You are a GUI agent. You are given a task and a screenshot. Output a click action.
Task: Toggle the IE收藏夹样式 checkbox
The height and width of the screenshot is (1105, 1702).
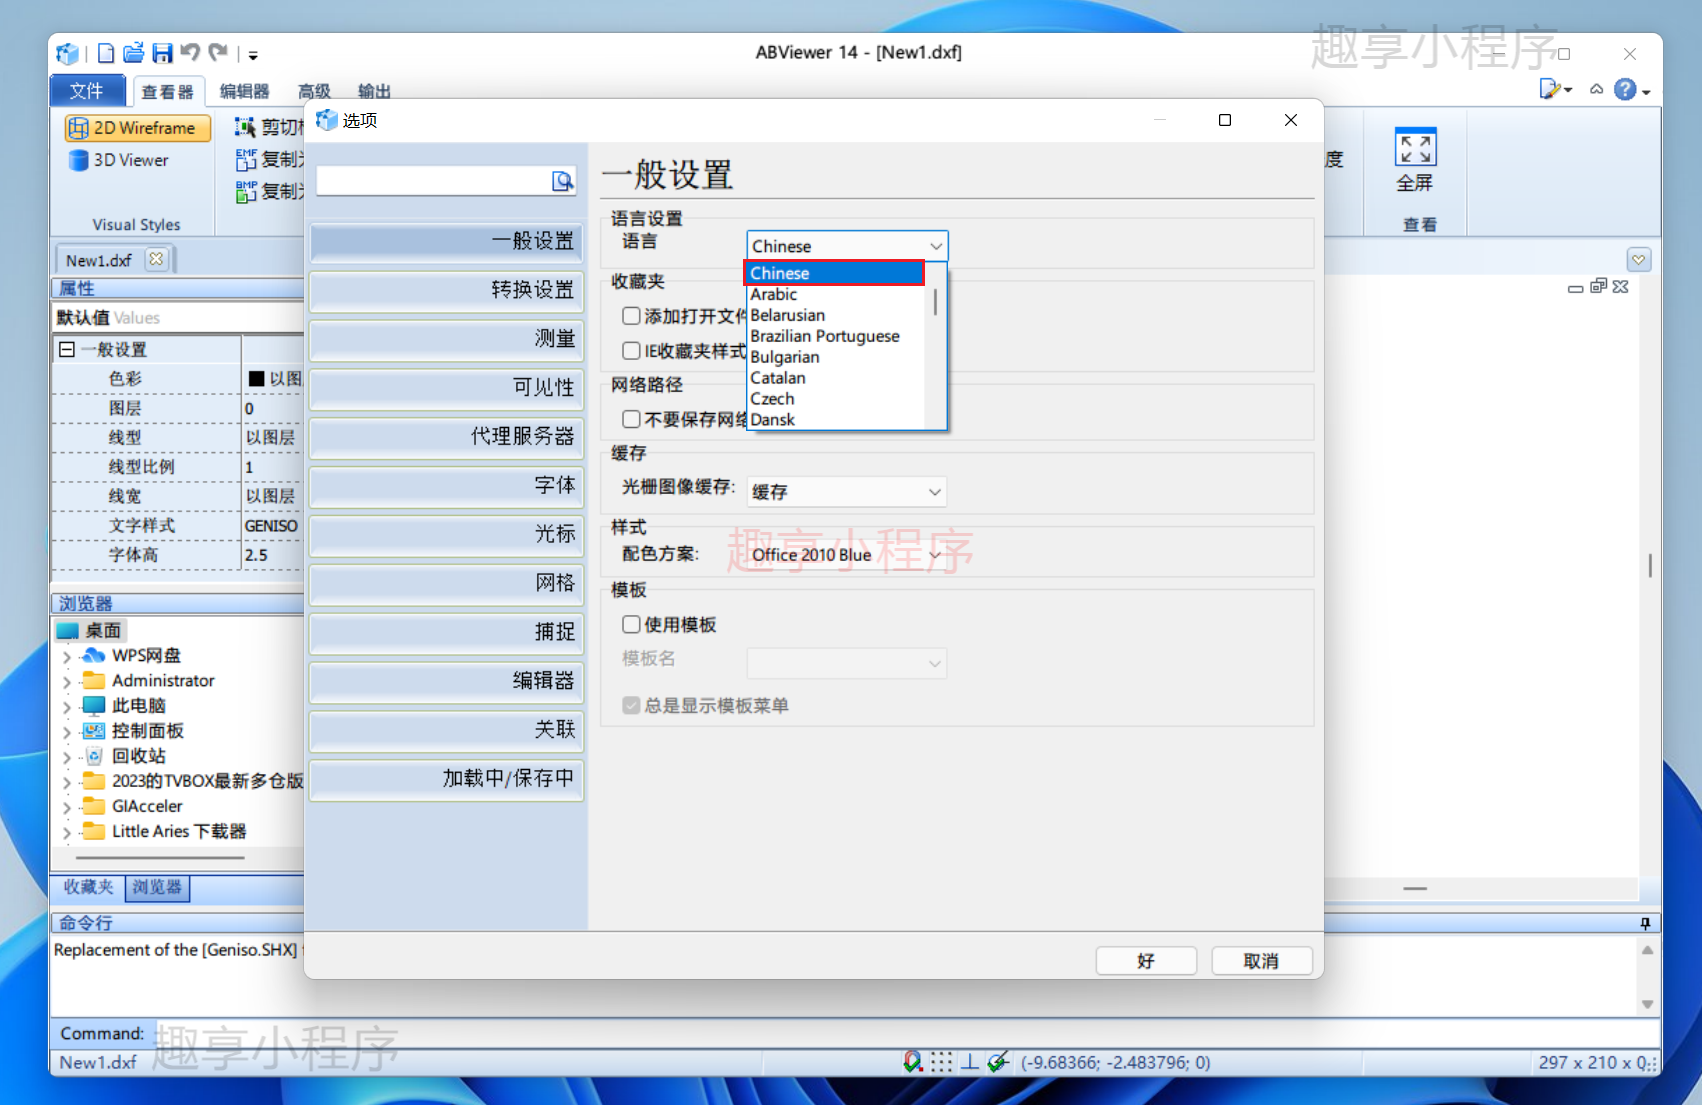(x=631, y=351)
